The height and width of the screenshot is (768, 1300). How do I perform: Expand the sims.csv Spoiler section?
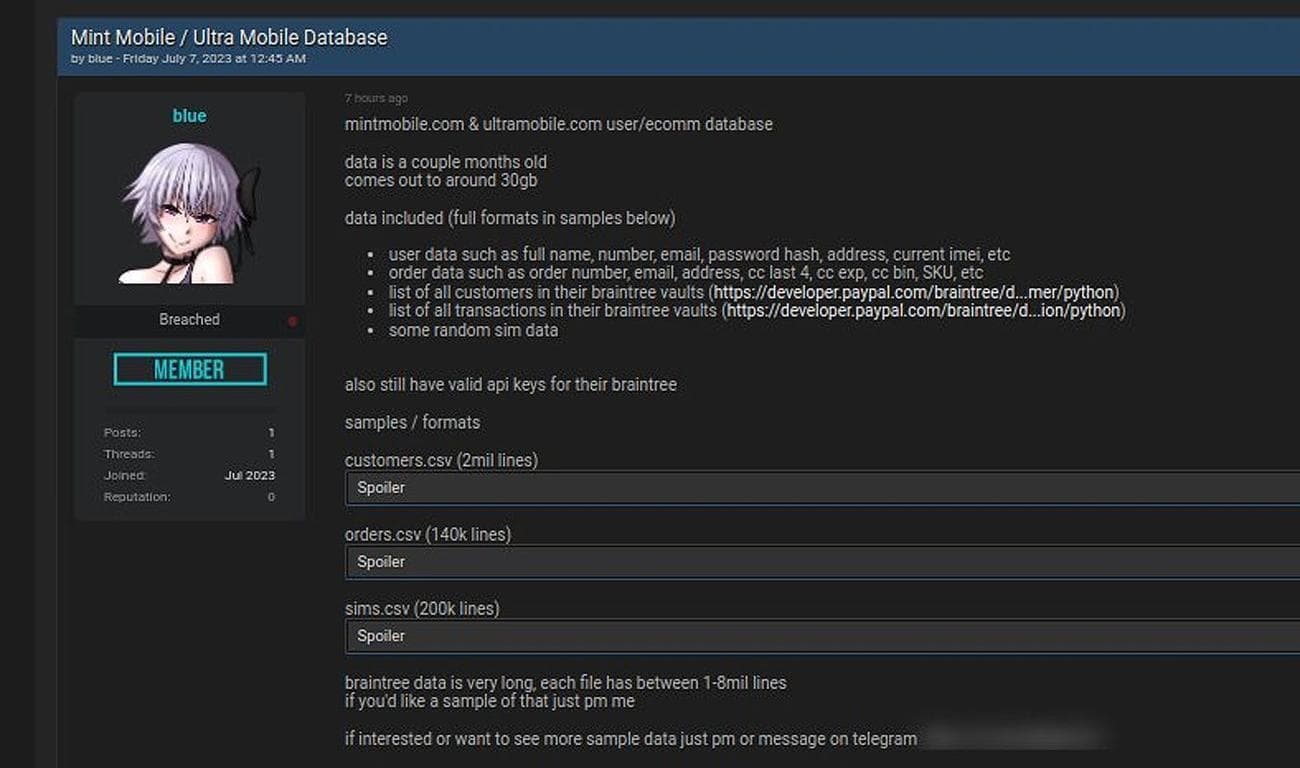(x=381, y=636)
